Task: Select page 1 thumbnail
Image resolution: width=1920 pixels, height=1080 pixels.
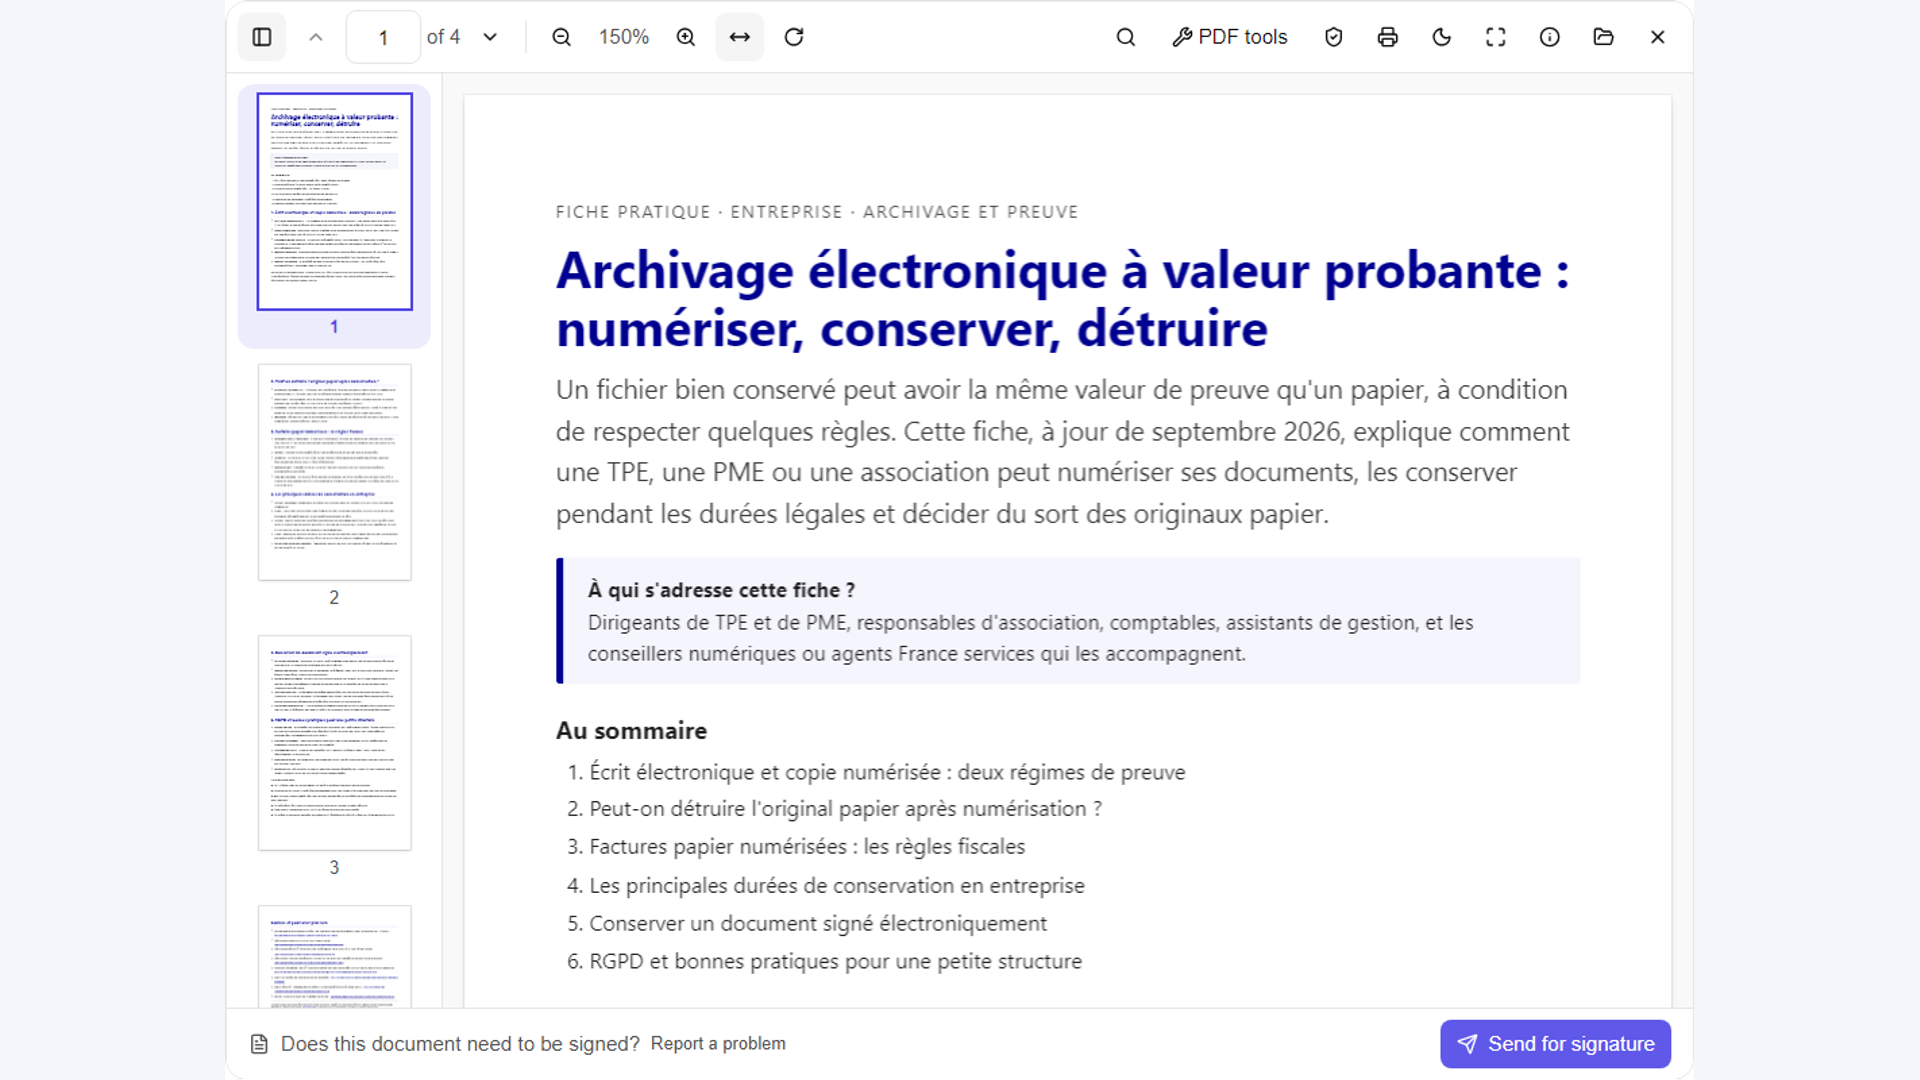Action: click(334, 202)
